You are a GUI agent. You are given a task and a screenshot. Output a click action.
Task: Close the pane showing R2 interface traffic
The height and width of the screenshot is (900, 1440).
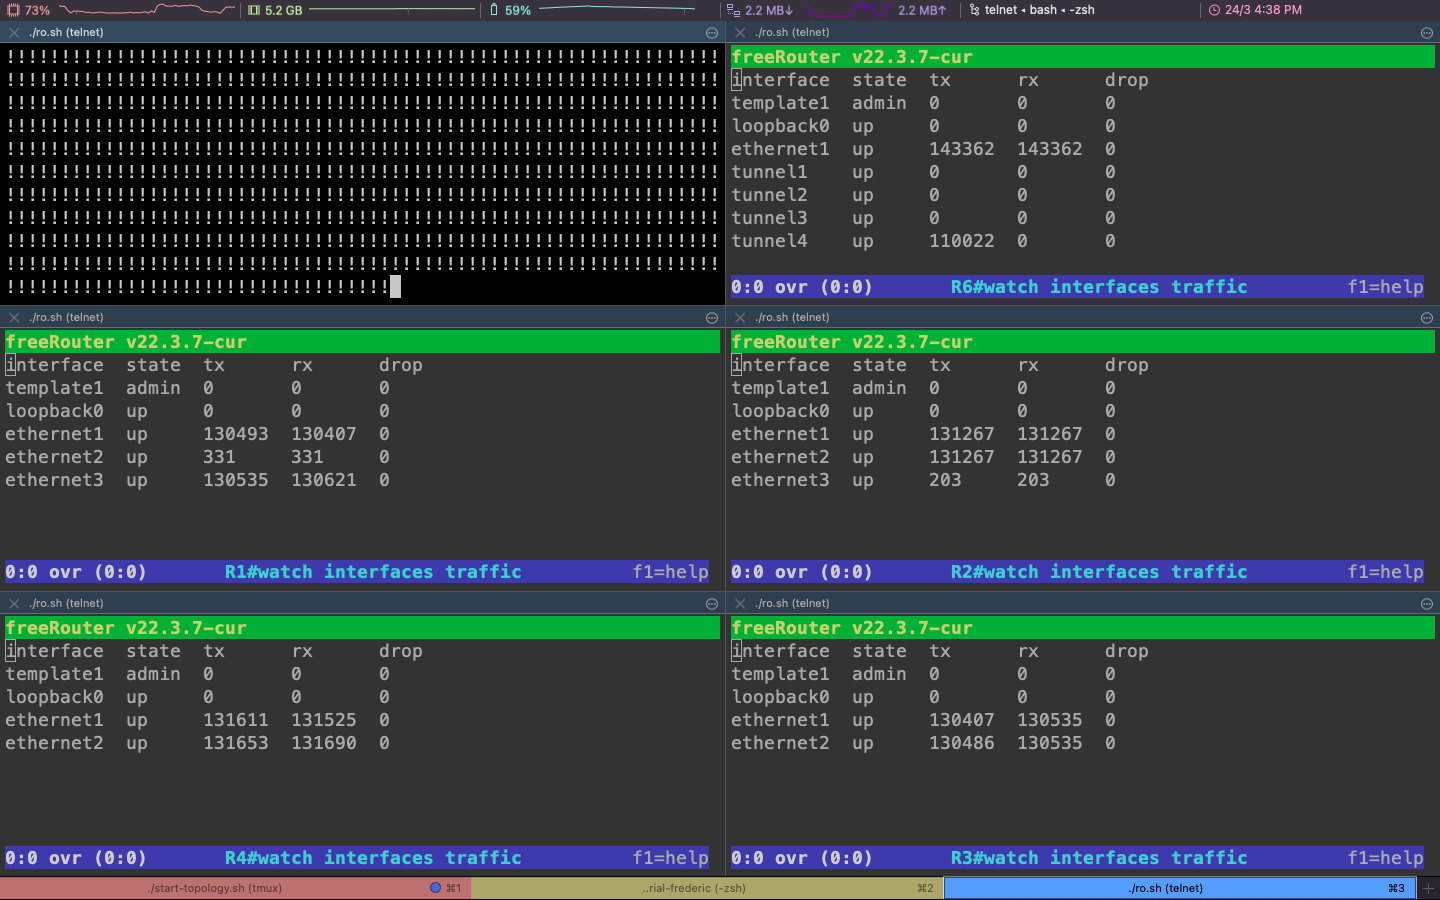pos(740,318)
